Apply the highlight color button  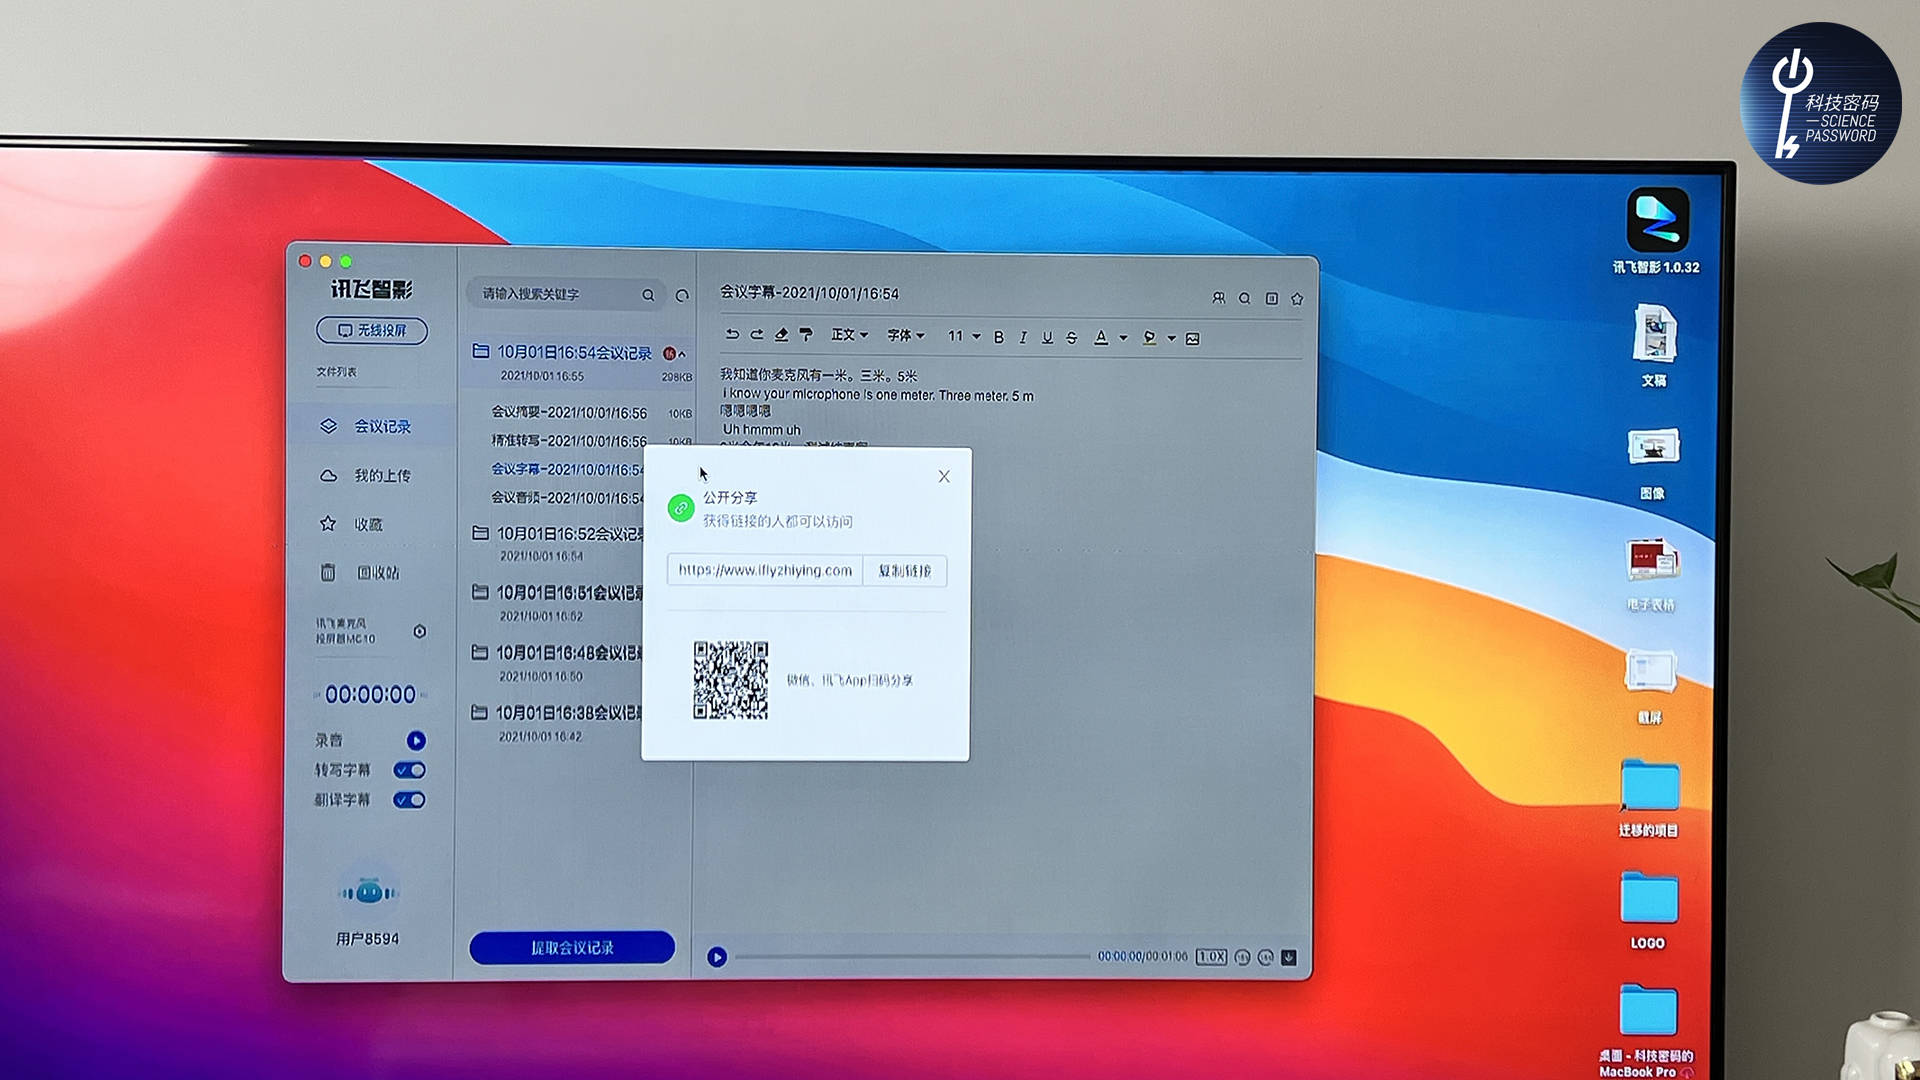click(x=1150, y=338)
